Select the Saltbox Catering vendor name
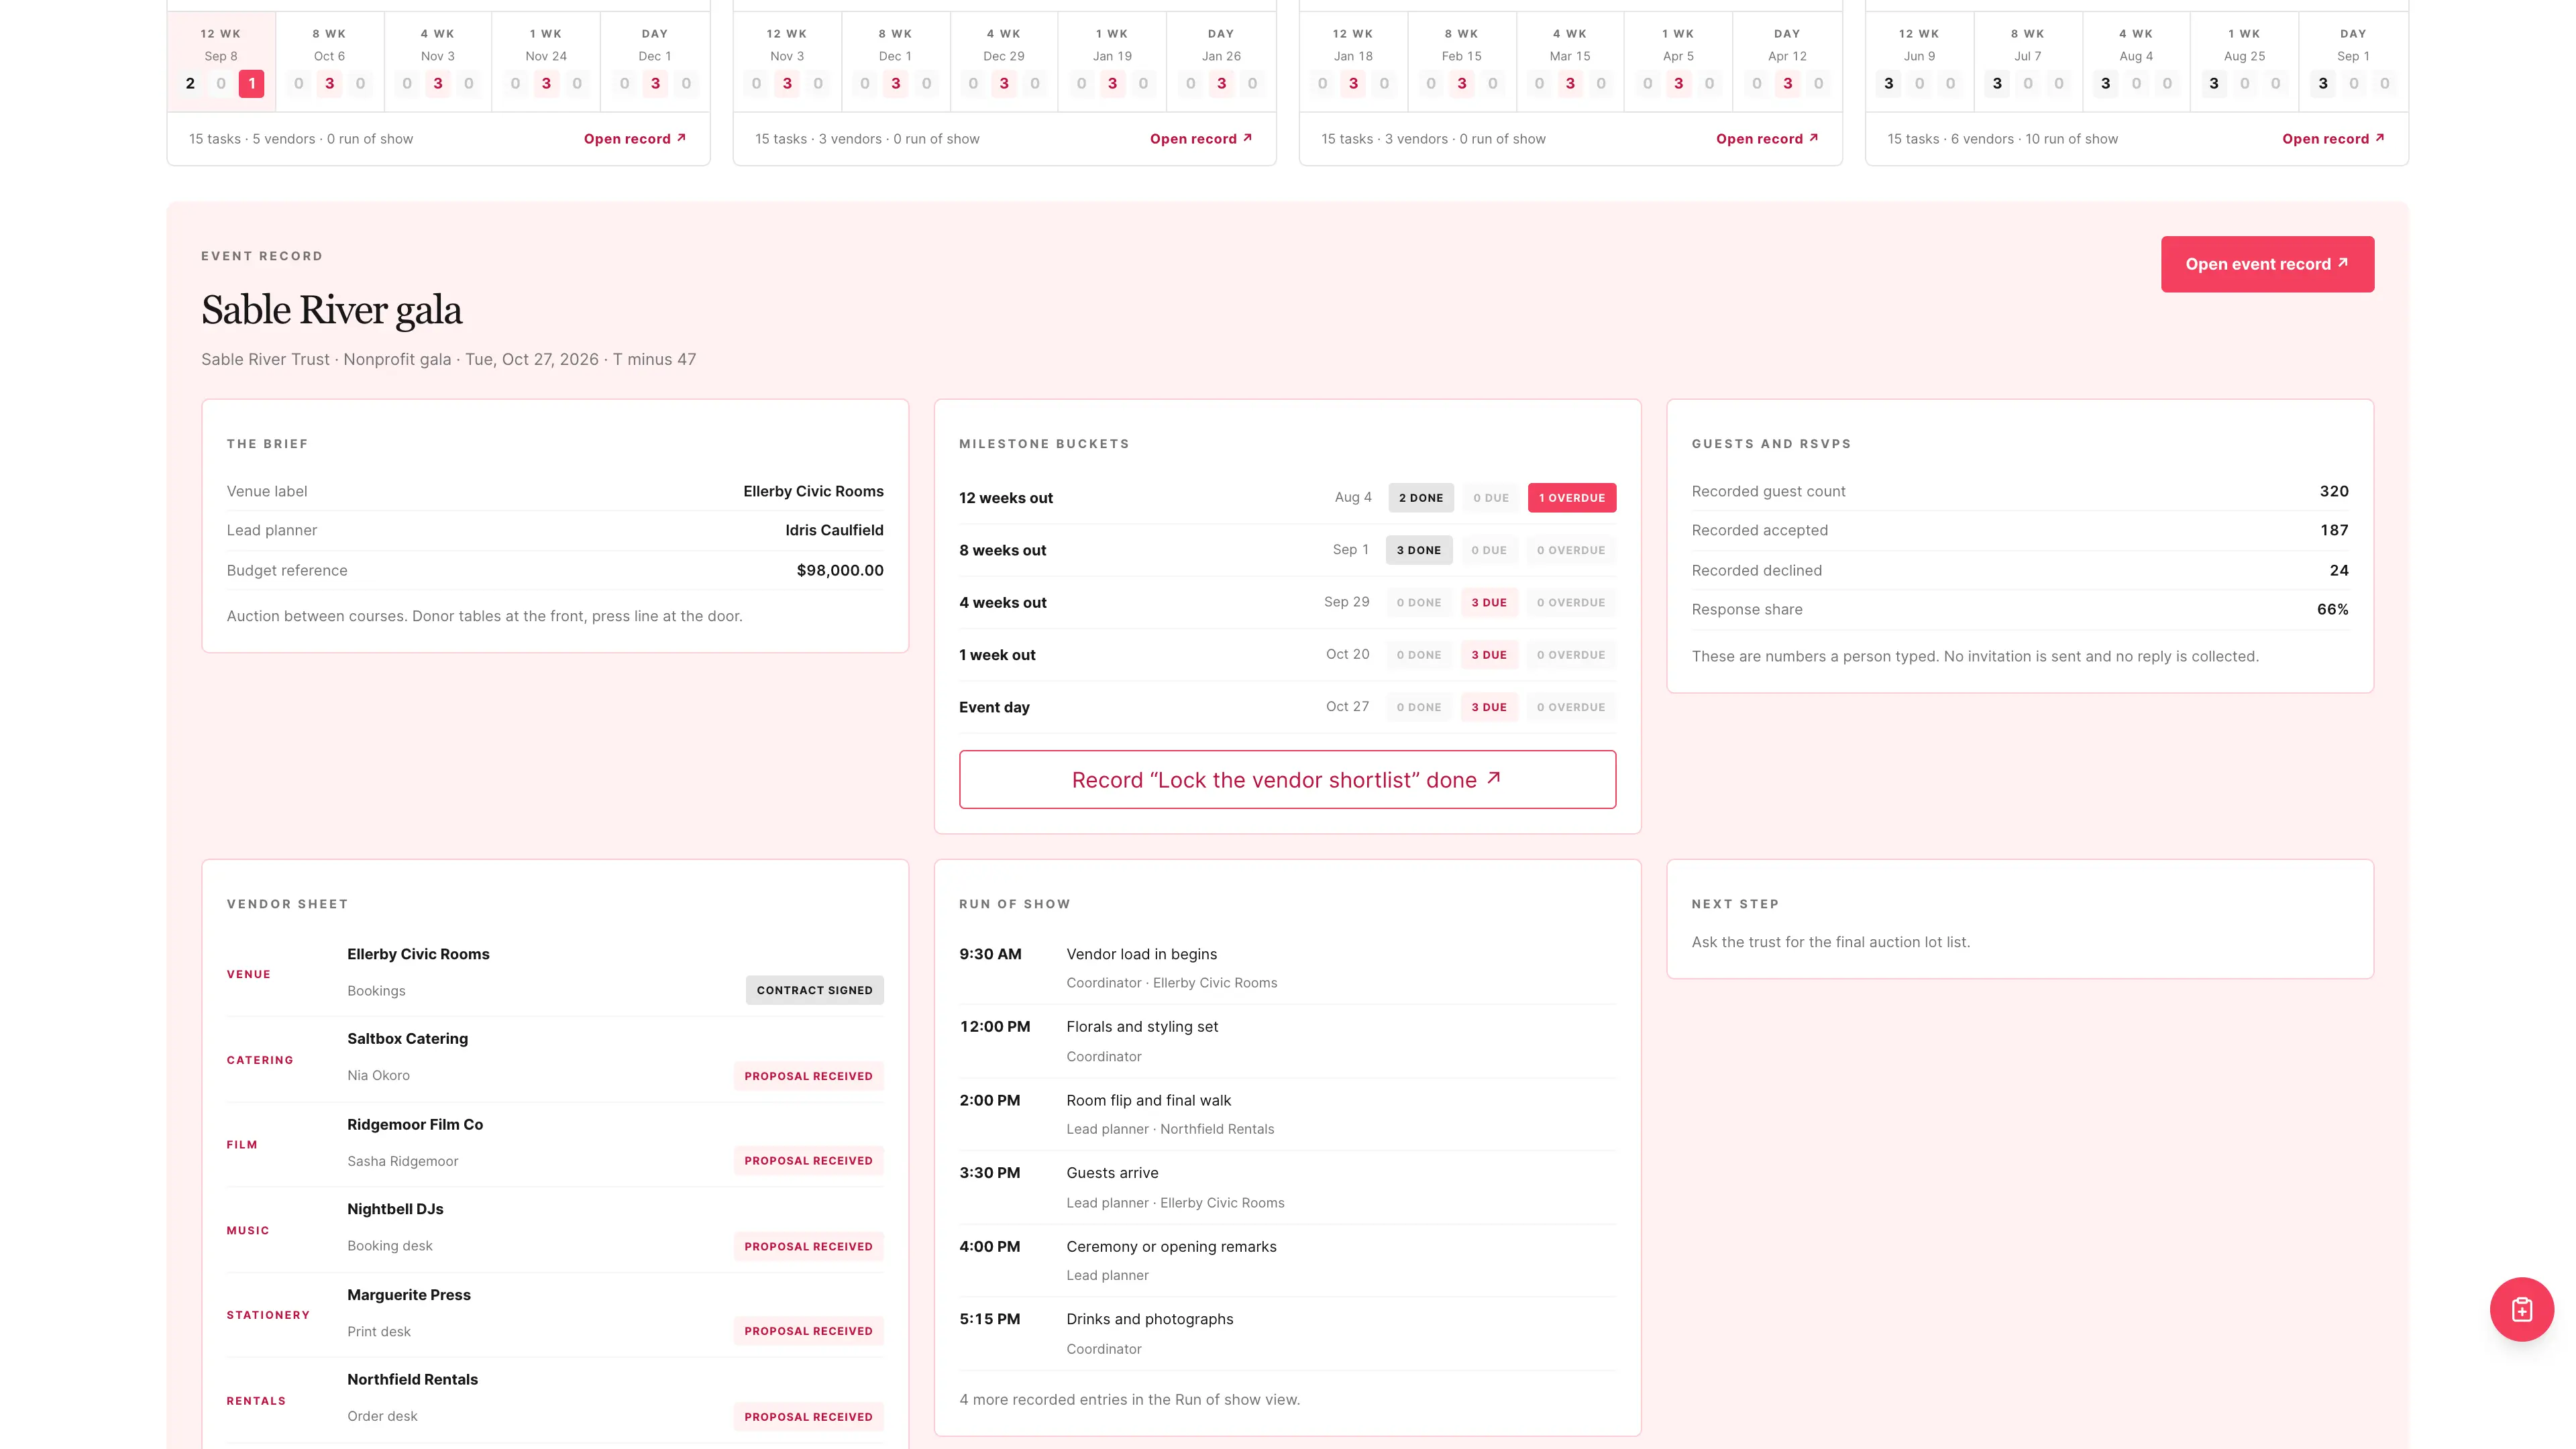The width and height of the screenshot is (2576, 1449). 407,1039
